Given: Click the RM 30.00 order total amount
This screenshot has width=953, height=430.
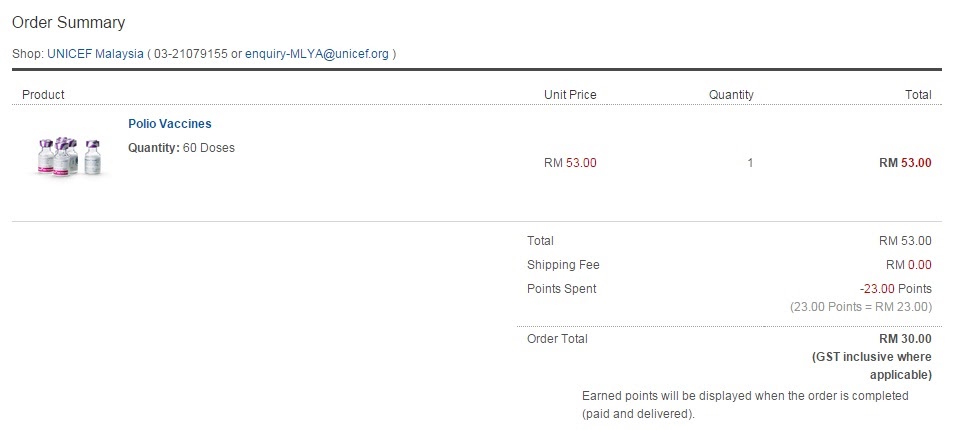Looking at the screenshot, I should pyautogui.click(x=904, y=339).
